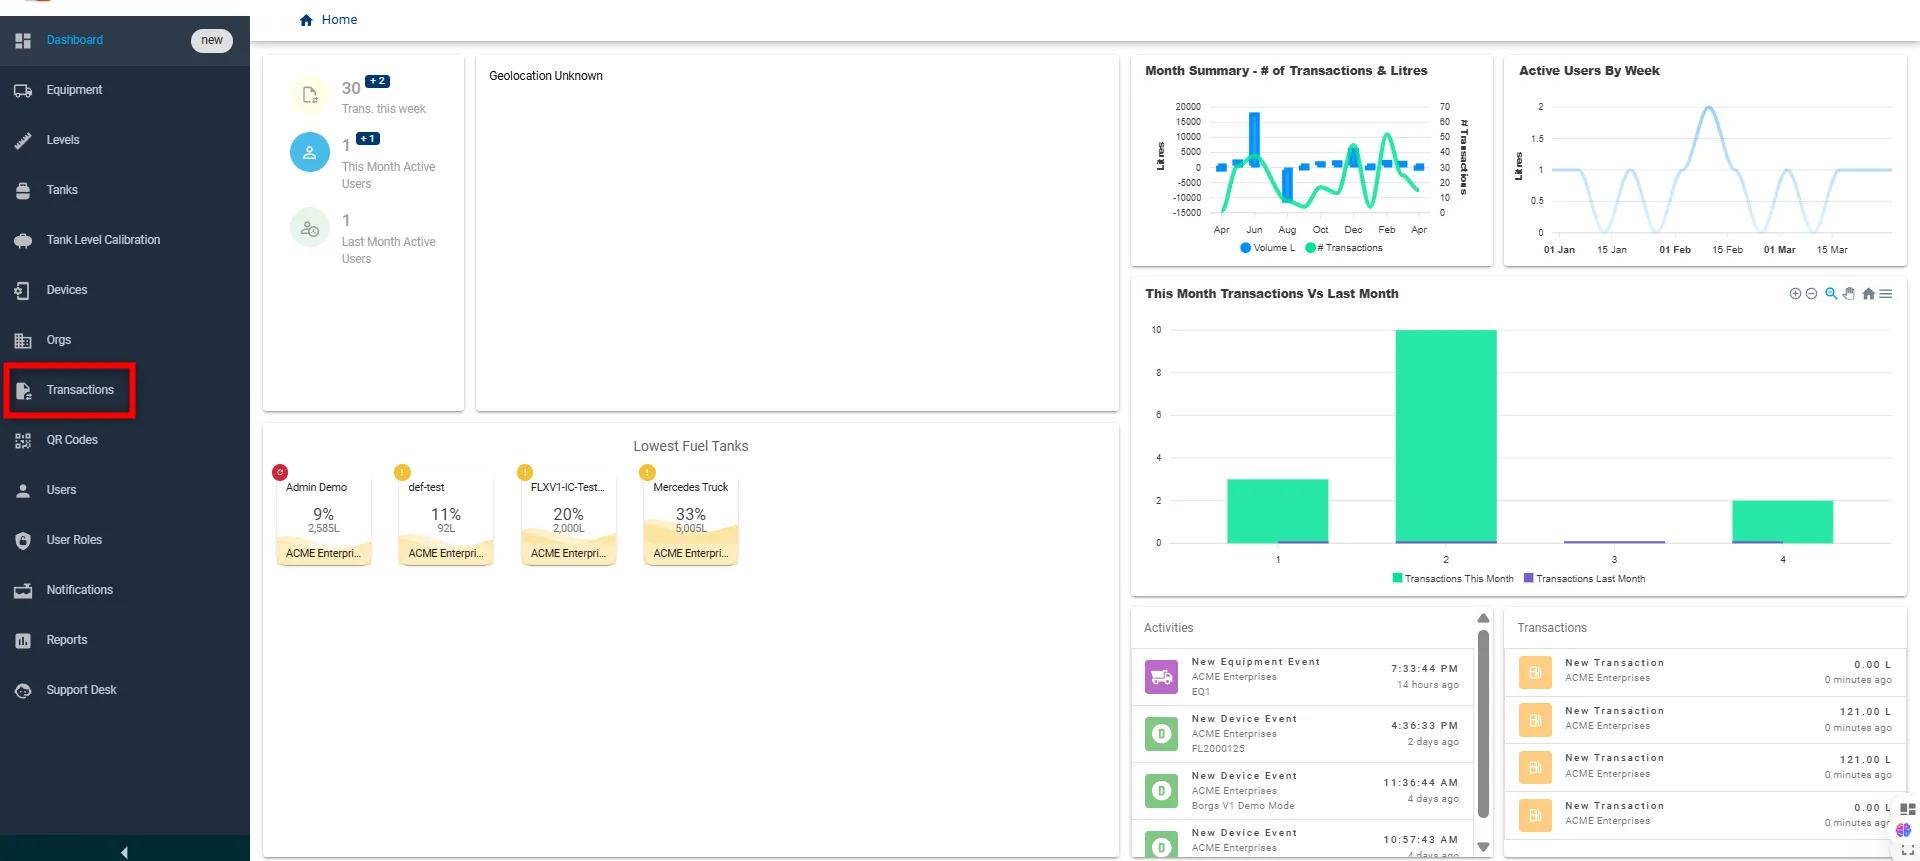The image size is (1920, 861).
Task: Zoom out on the transactions chart
Action: pyautogui.click(x=1811, y=294)
